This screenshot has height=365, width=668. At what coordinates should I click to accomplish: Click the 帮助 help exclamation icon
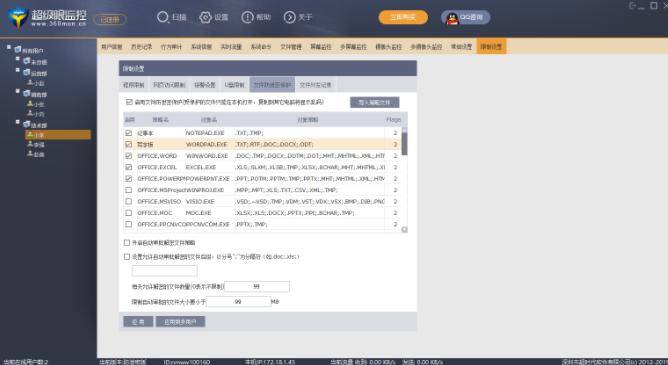(x=247, y=17)
